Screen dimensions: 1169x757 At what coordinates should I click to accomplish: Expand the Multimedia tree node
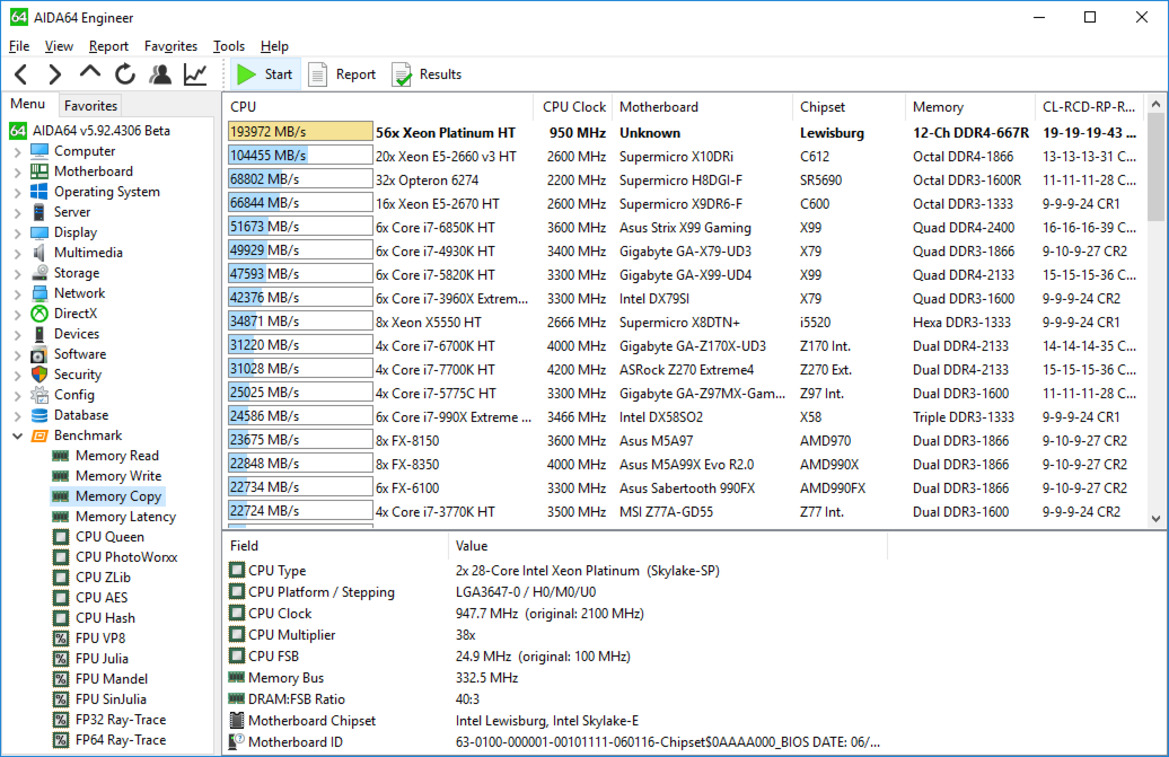[x=18, y=253]
